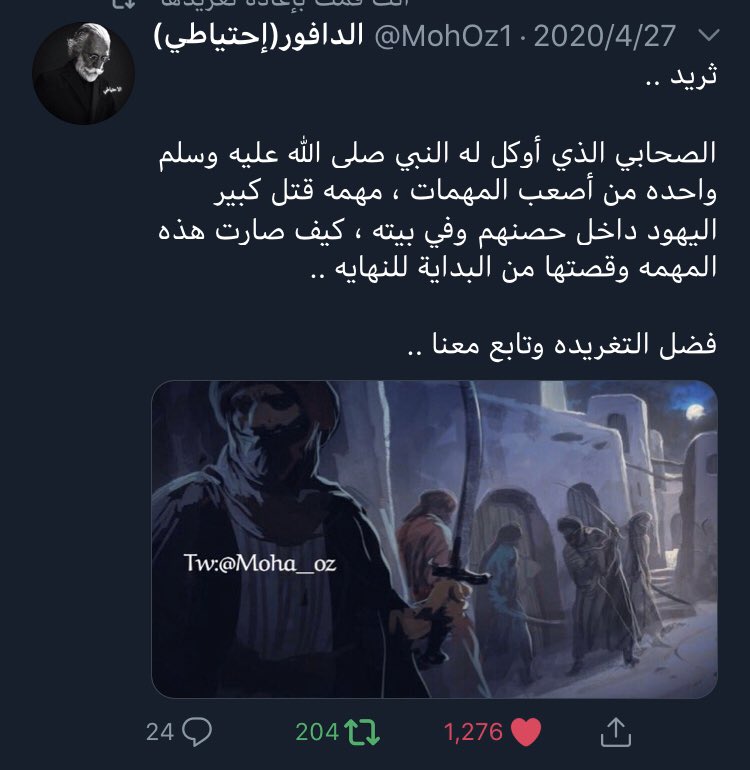Unlike the tweet via red heart
This screenshot has height=770, width=750.
[x=526, y=732]
